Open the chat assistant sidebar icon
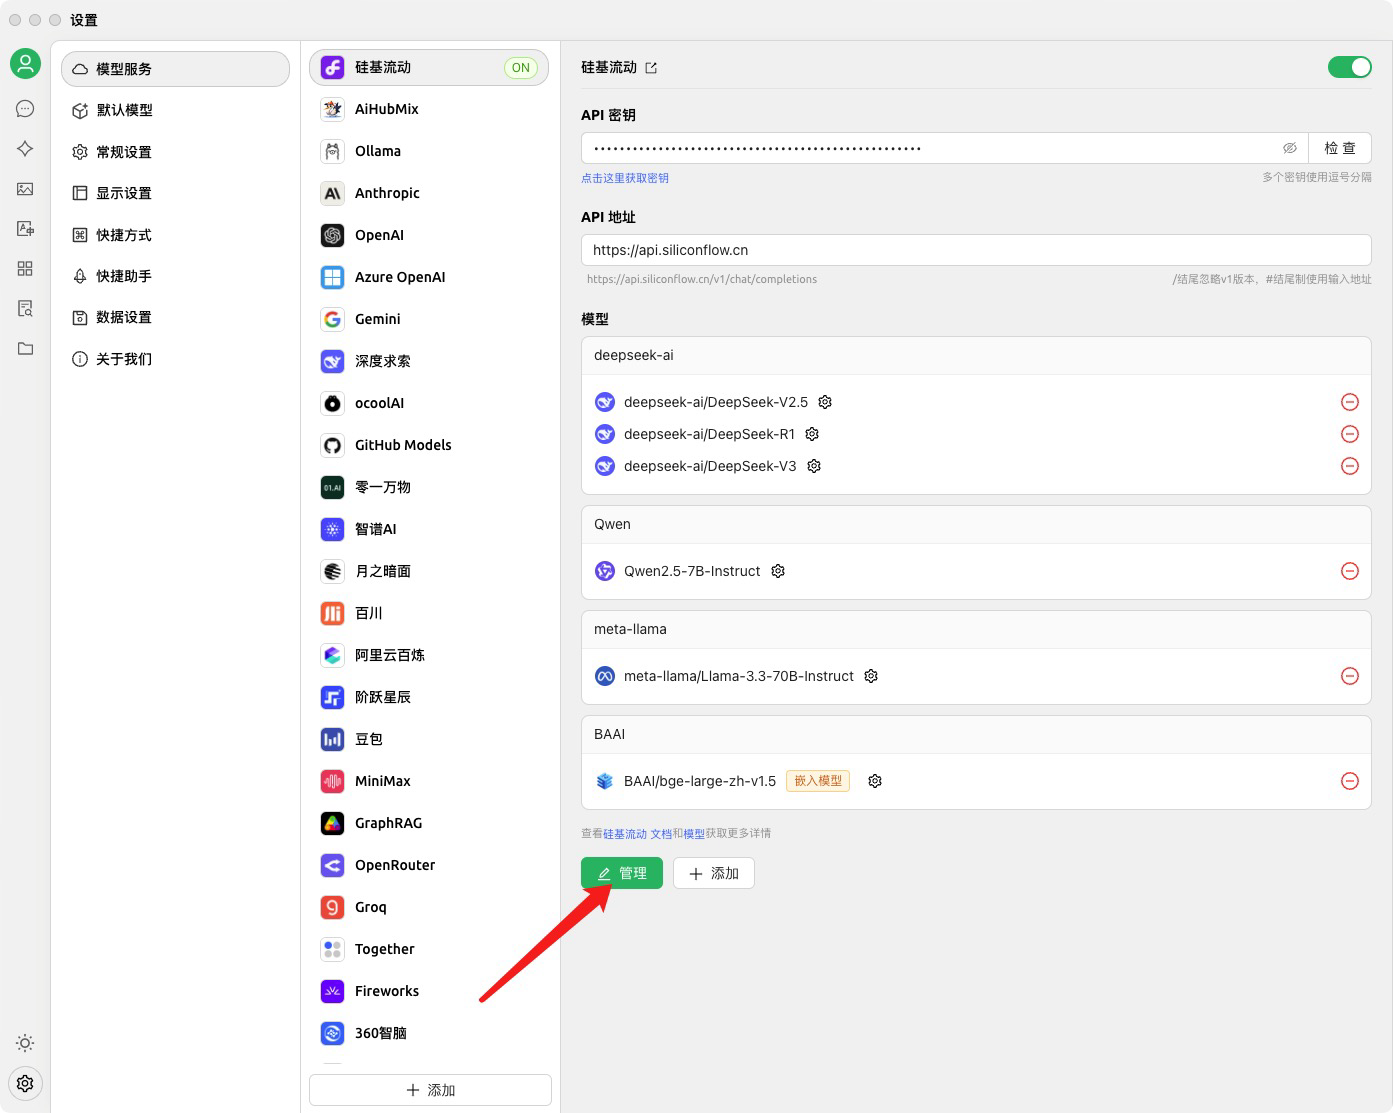Image resolution: width=1393 pixels, height=1113 pixels. [25, 109]
